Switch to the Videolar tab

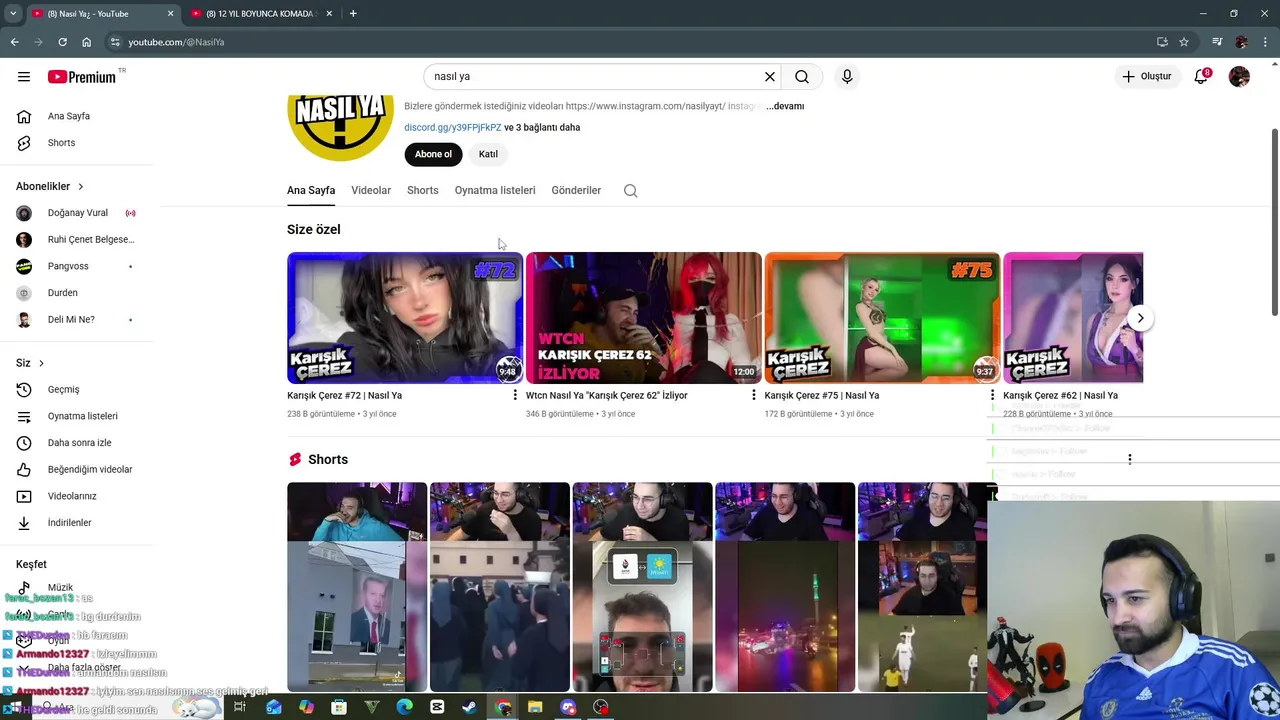371,190
